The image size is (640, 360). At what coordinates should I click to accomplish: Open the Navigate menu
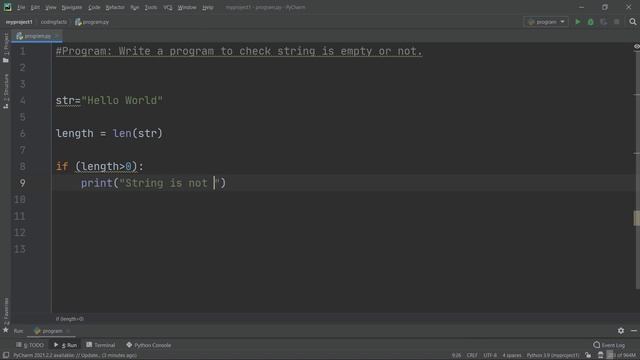point(72,7)
